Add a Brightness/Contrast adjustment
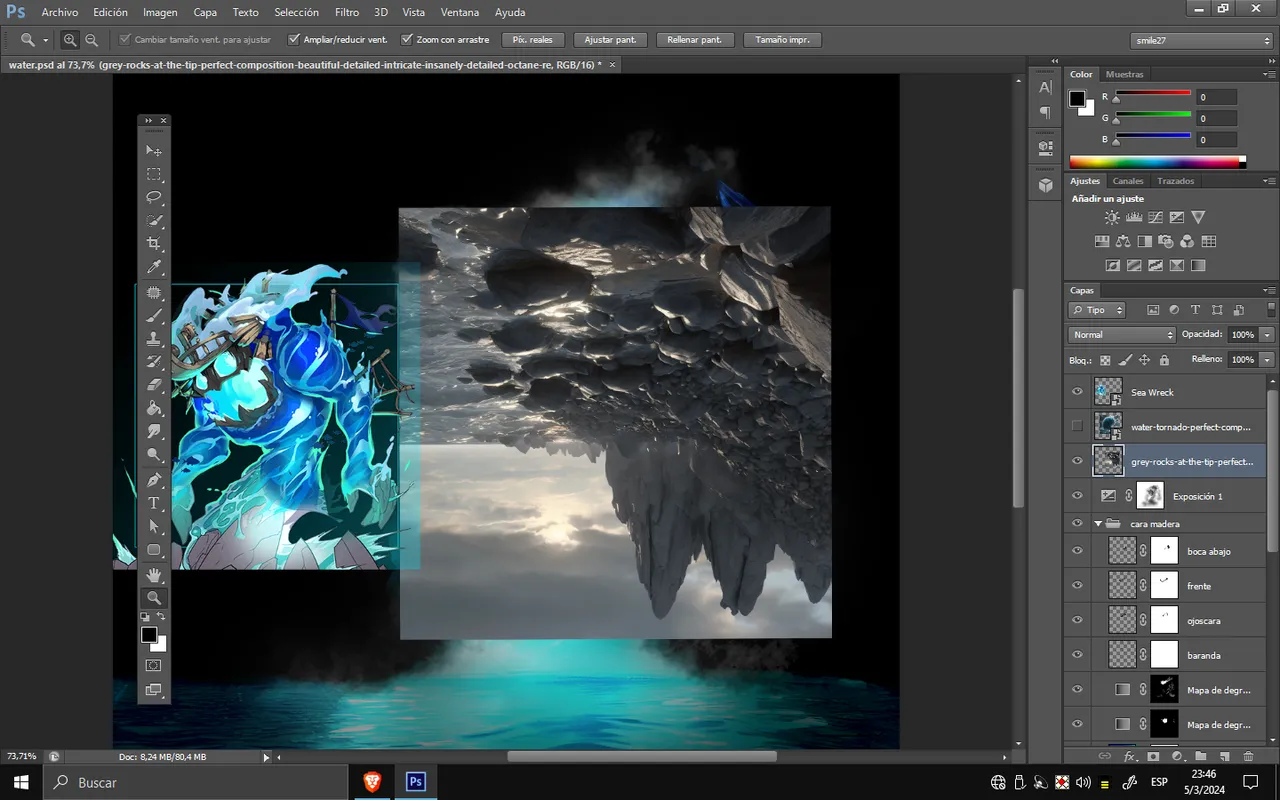This screenshot has width=1280, height=800. (x=1112, y=217)
